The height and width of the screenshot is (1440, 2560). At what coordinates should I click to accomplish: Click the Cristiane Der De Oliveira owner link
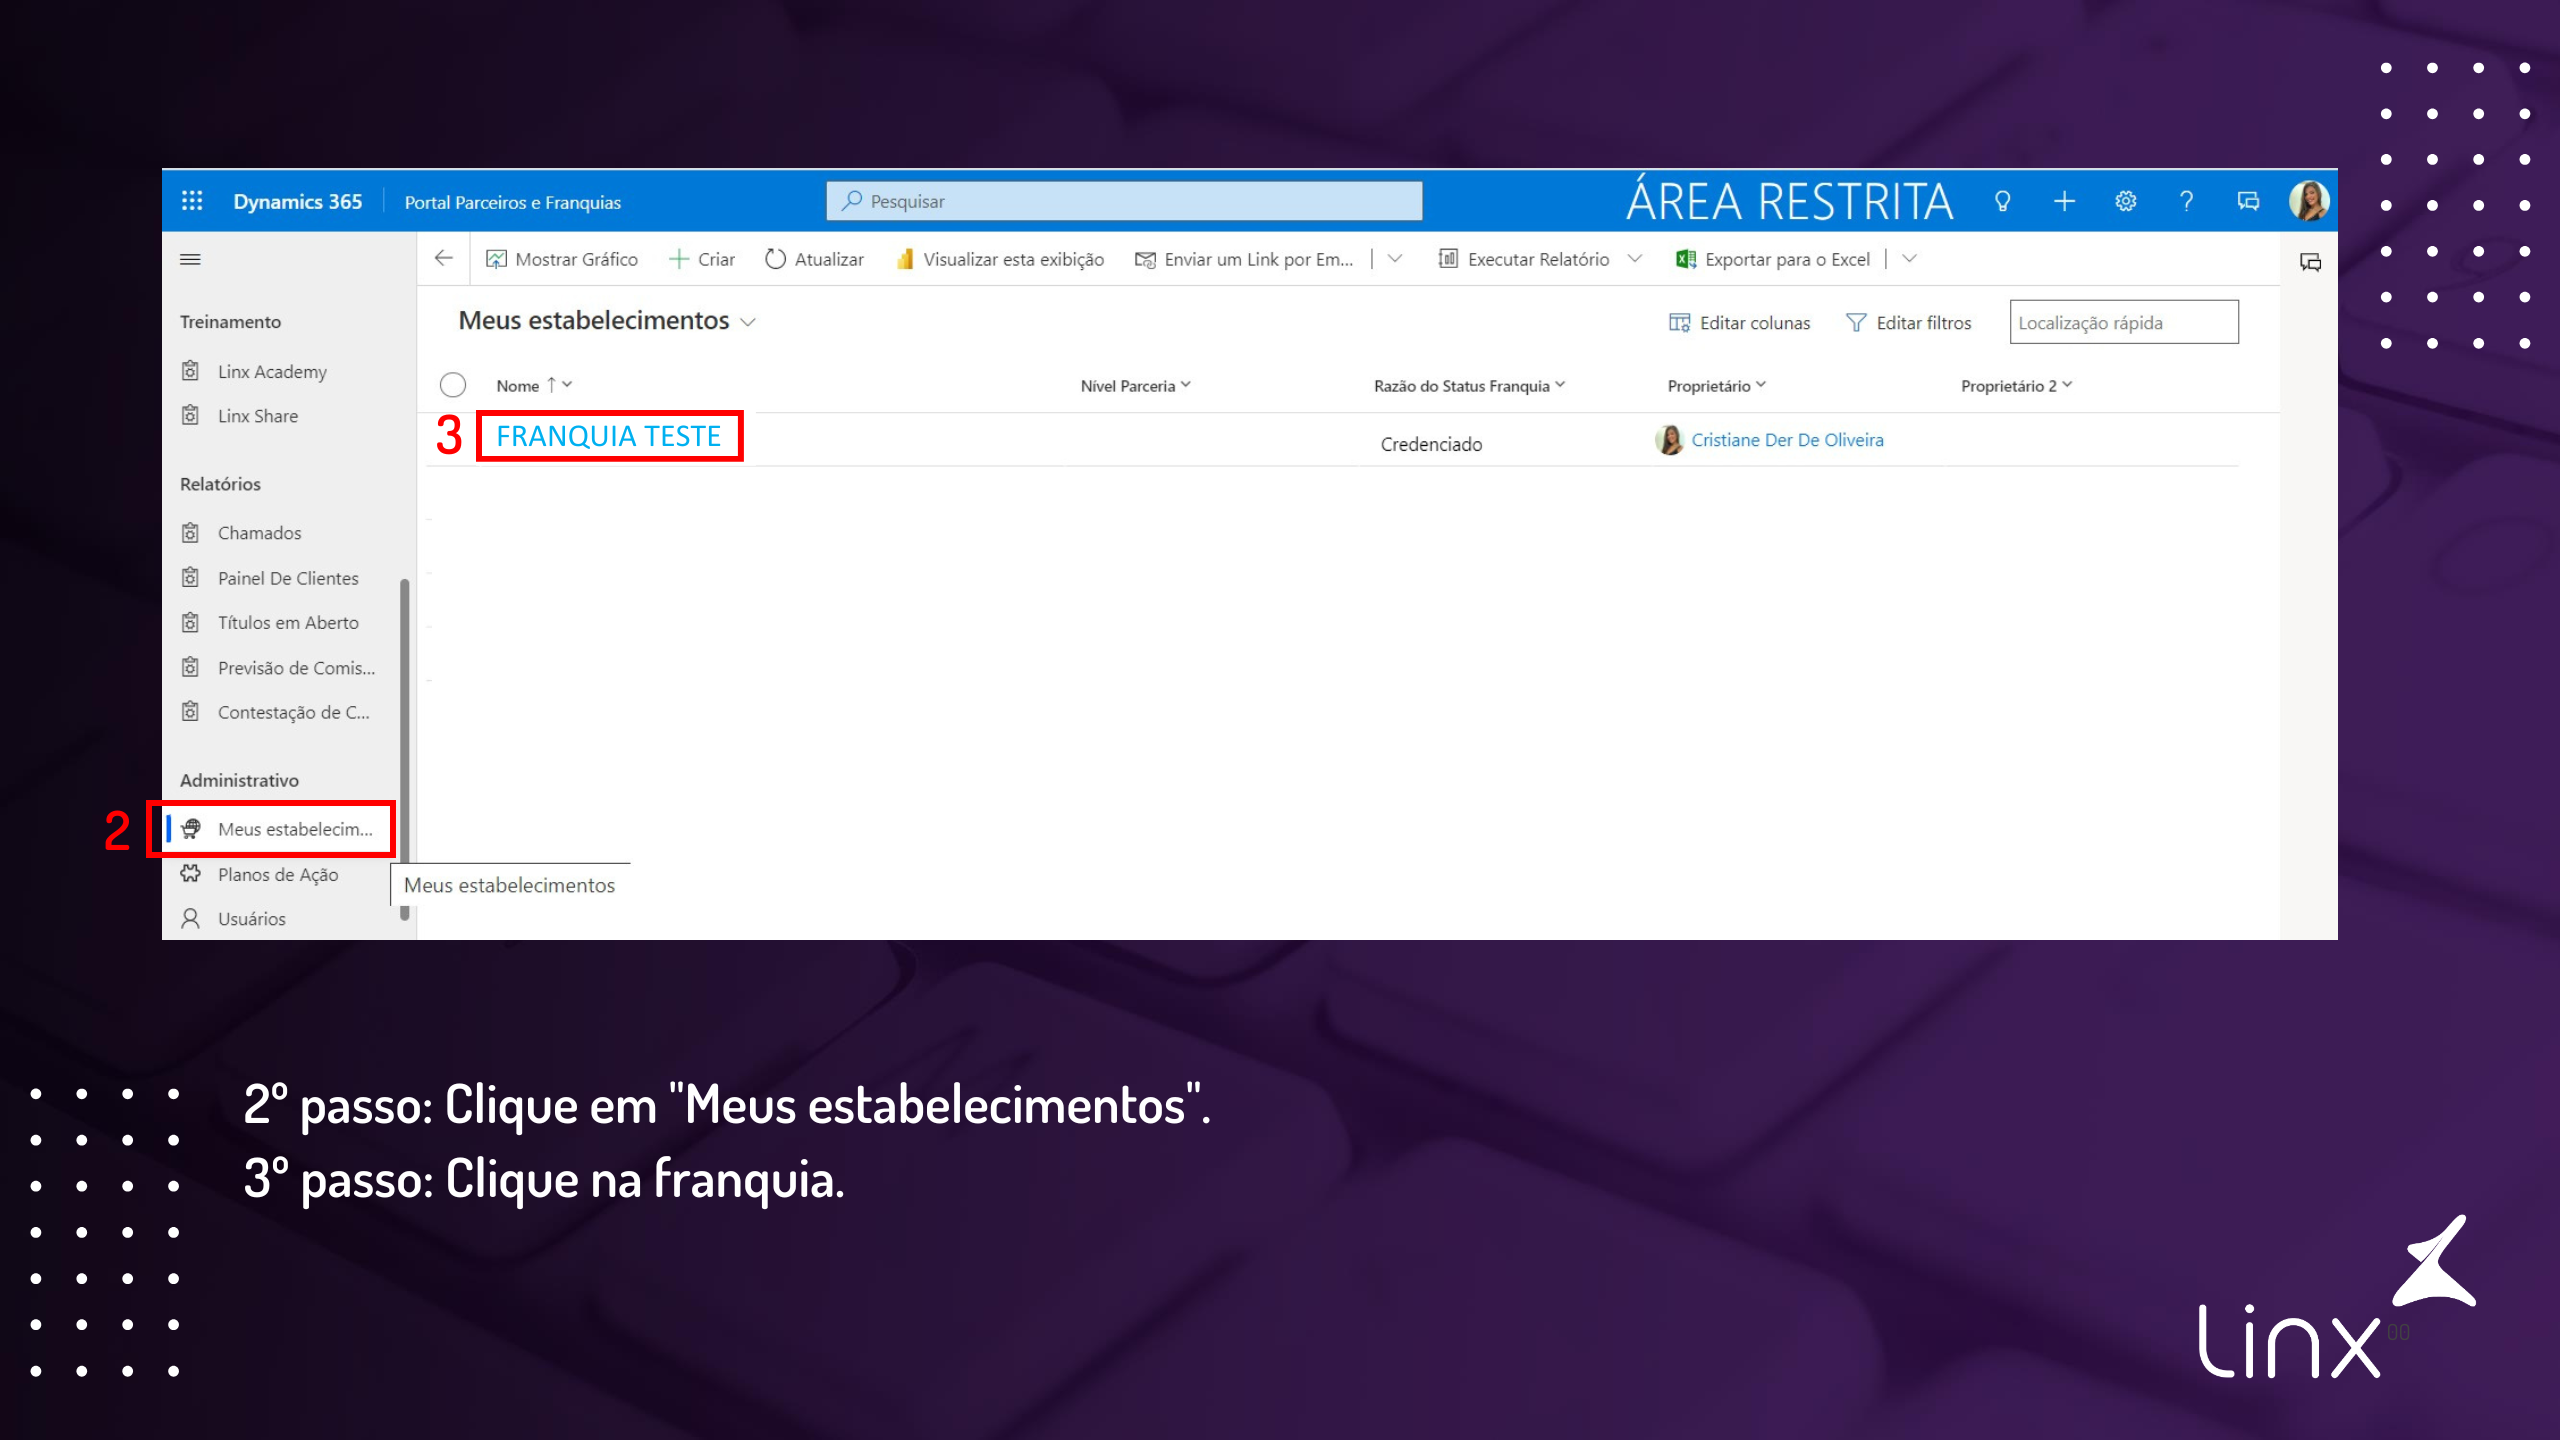(1786, 440)
